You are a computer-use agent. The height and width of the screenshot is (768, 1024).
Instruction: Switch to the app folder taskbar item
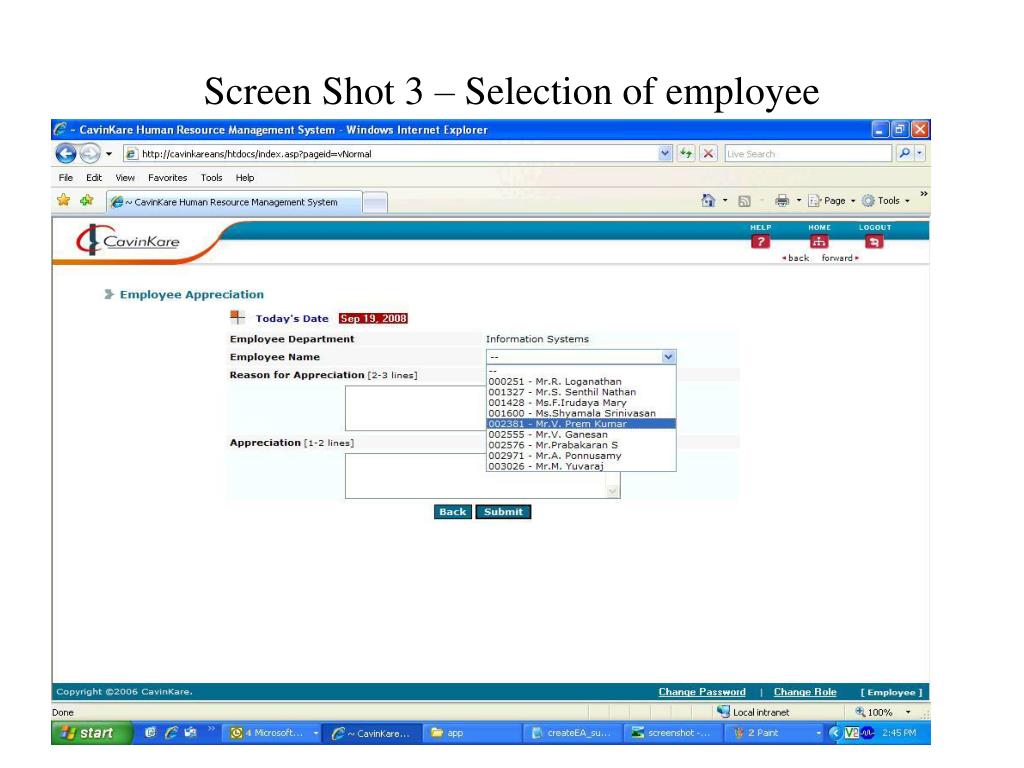(473, 733)
